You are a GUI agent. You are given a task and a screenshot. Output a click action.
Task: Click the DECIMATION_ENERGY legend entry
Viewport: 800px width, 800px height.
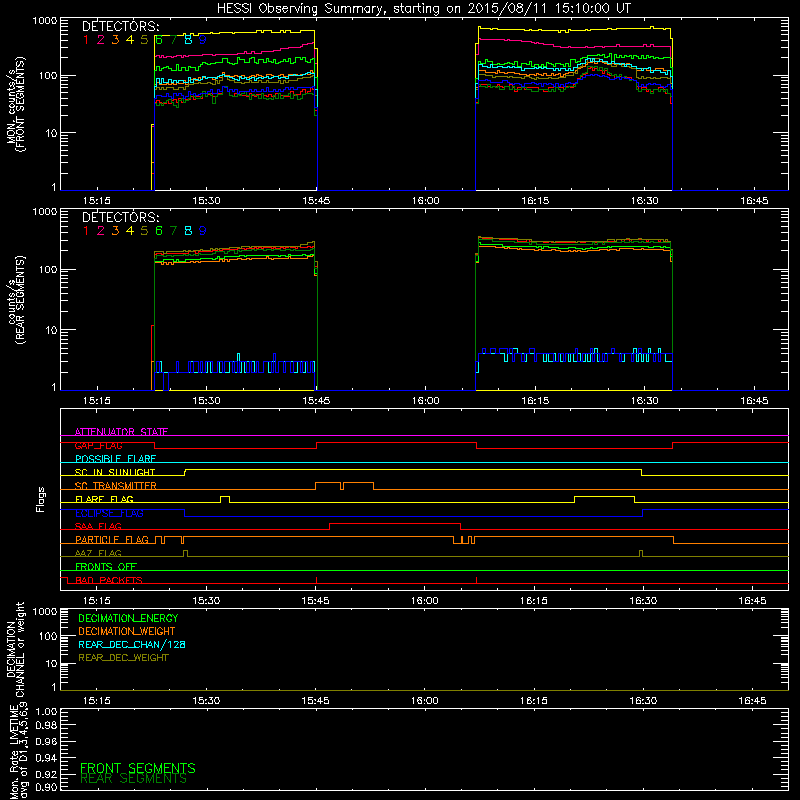(128, 618)
